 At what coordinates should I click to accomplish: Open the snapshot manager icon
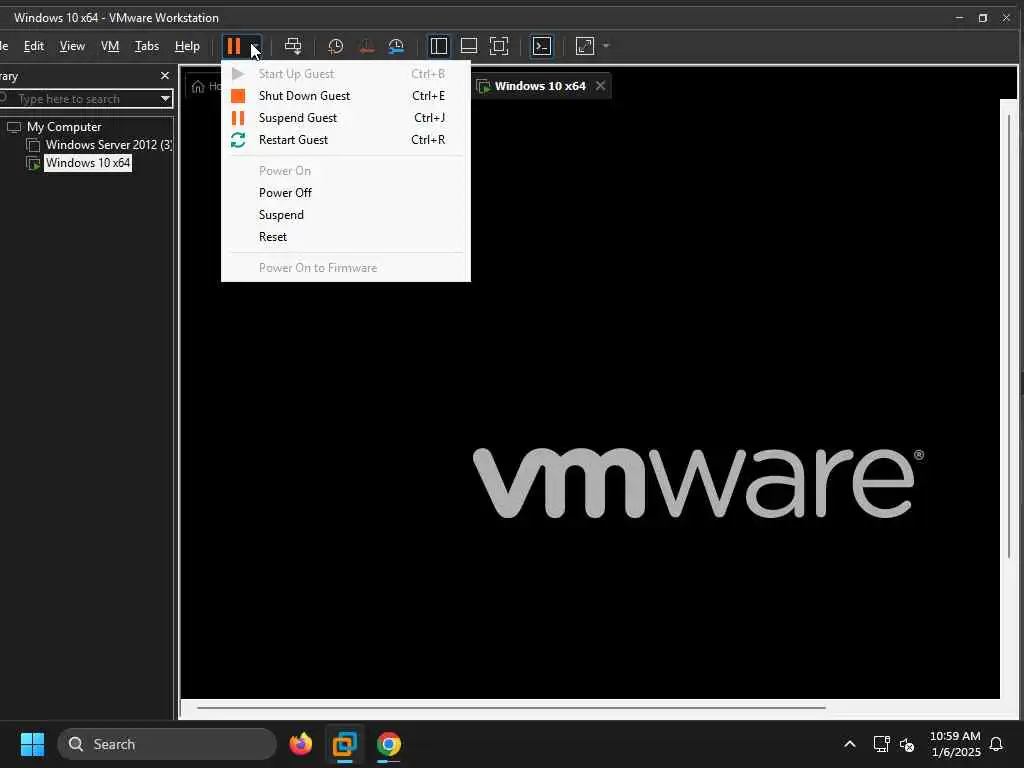(x=396, y=46)
